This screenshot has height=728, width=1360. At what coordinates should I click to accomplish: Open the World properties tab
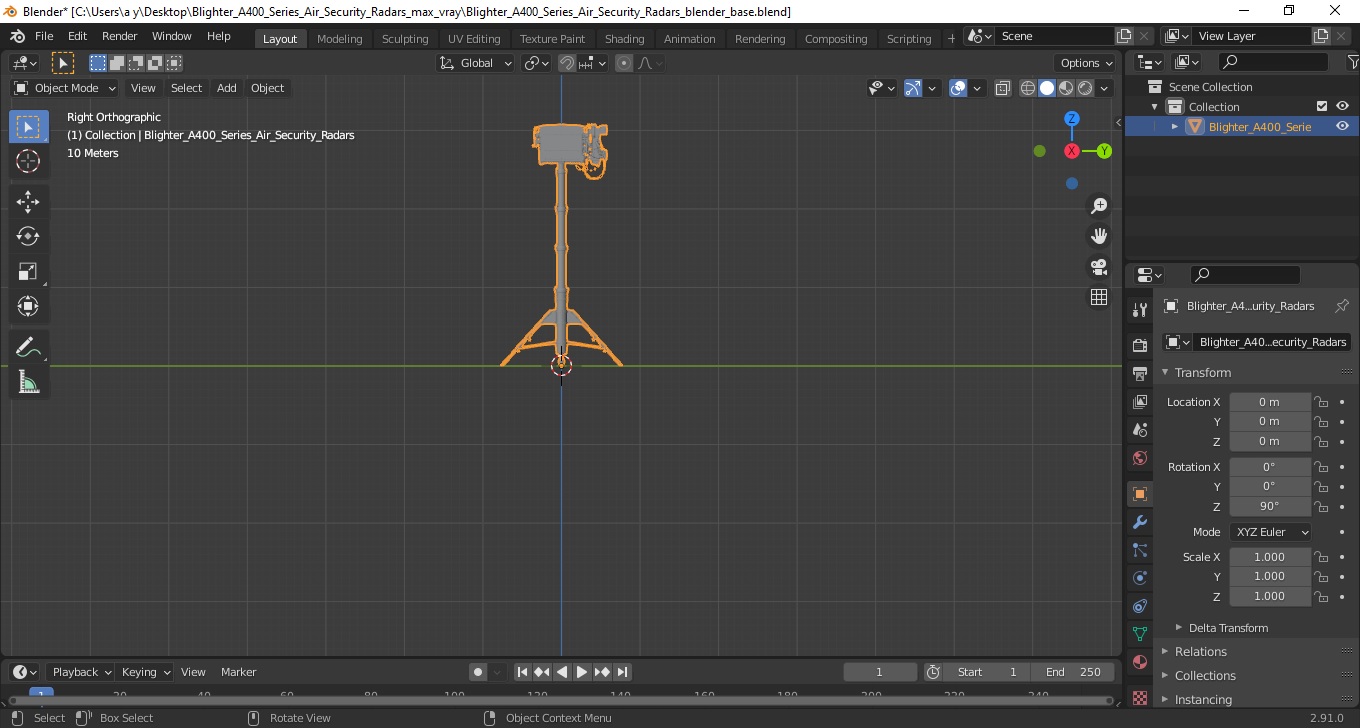pos(1139,457)
